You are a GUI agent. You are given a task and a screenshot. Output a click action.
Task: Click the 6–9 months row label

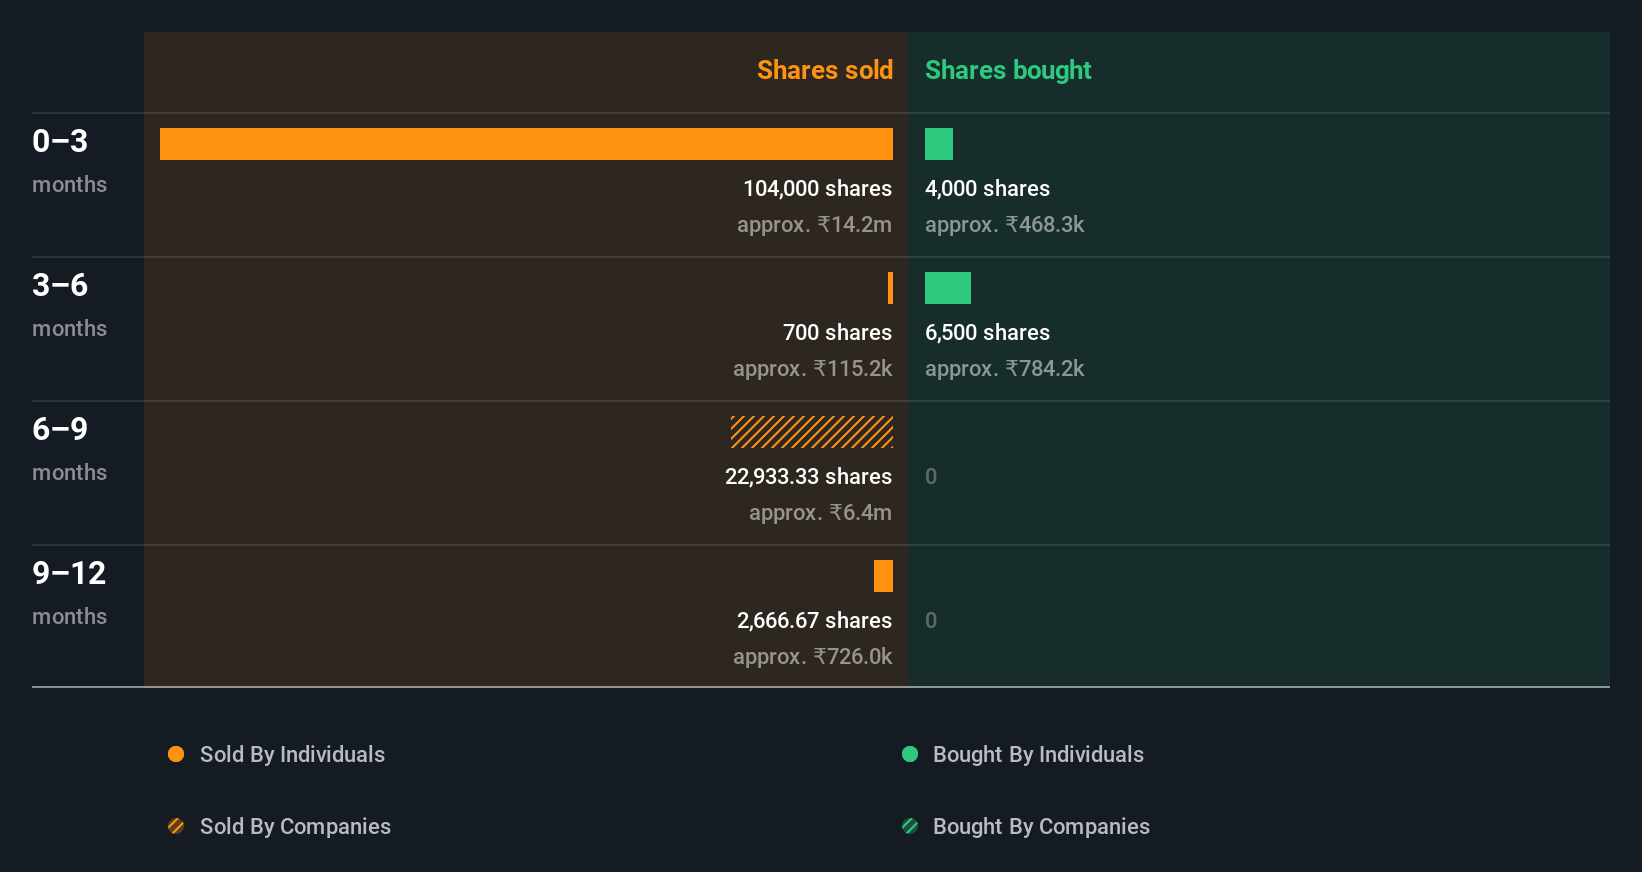[69, 449]
